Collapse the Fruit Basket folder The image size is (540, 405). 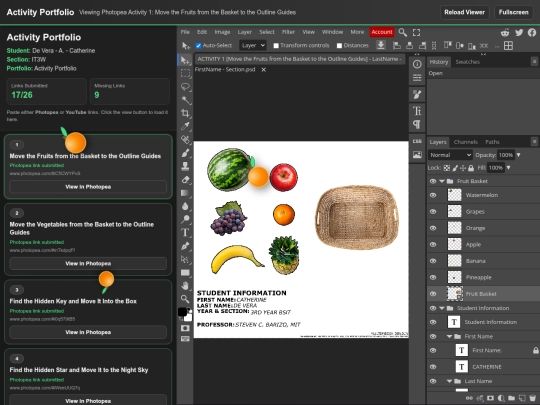pyautogui.click(x=442, y=181)
